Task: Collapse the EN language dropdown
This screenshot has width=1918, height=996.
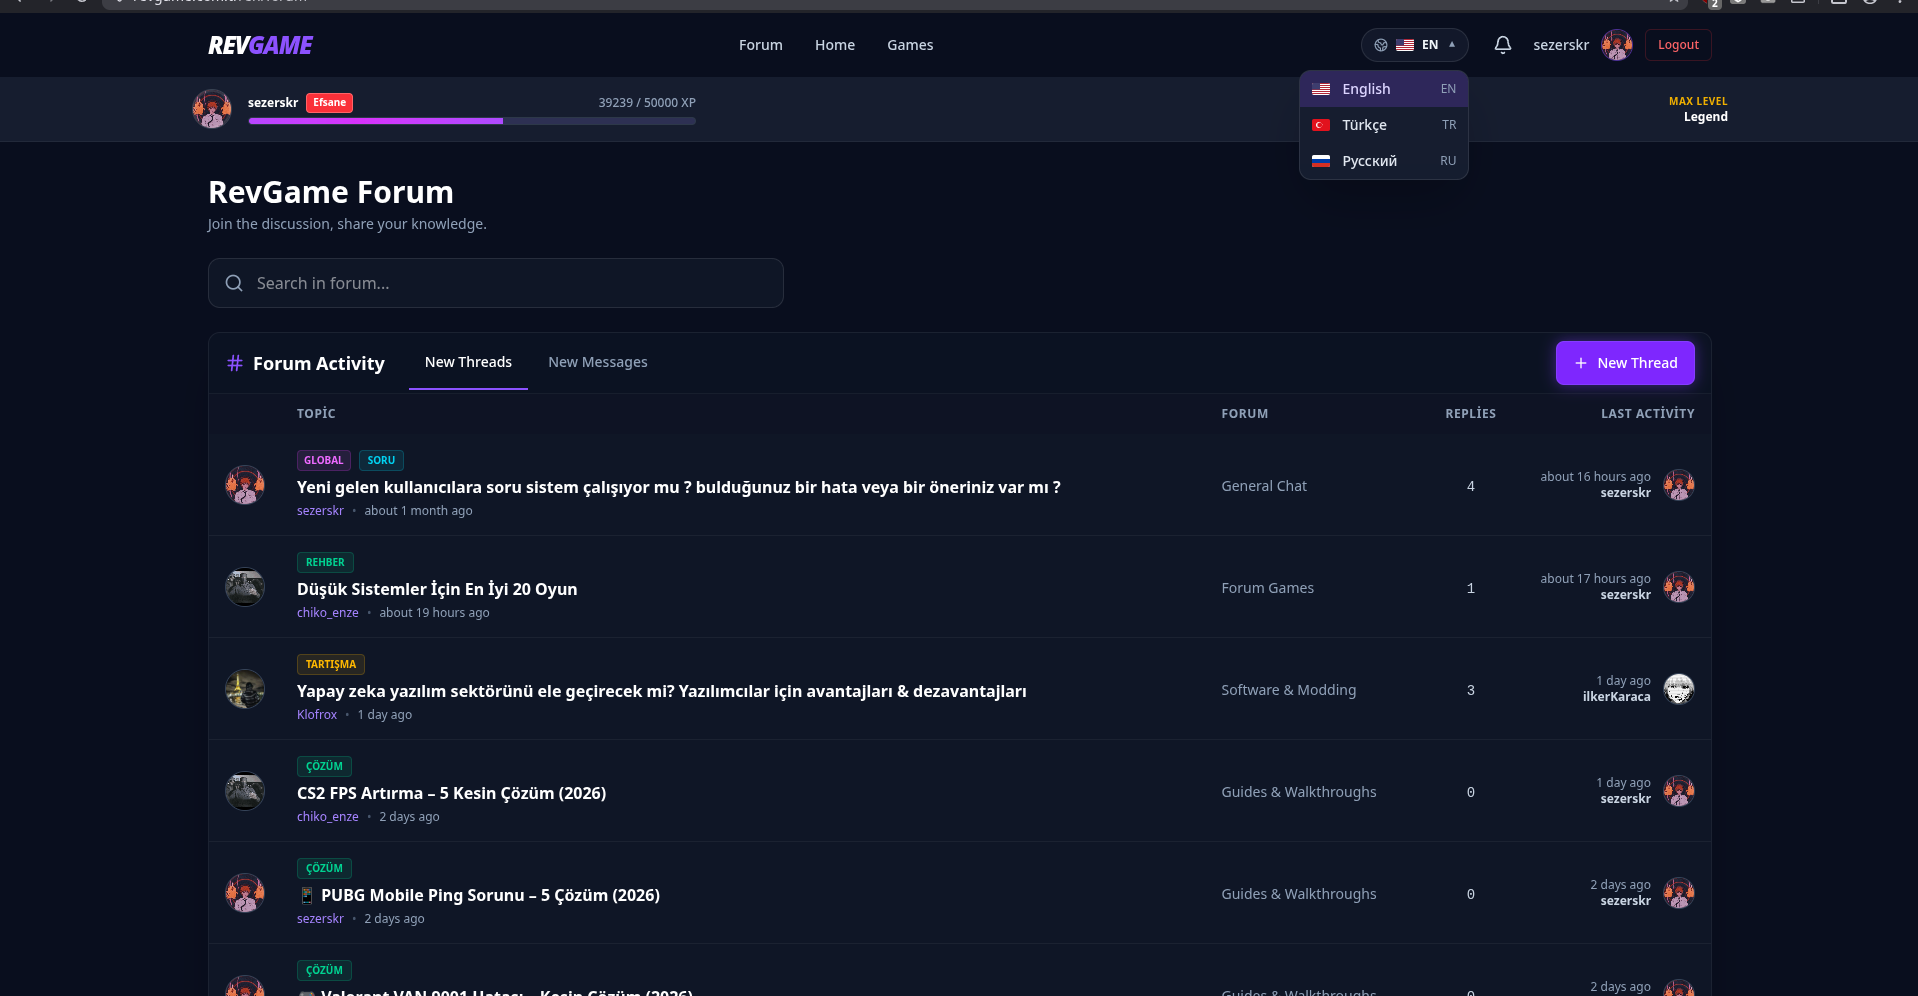Action: [x=1414, y=45]
